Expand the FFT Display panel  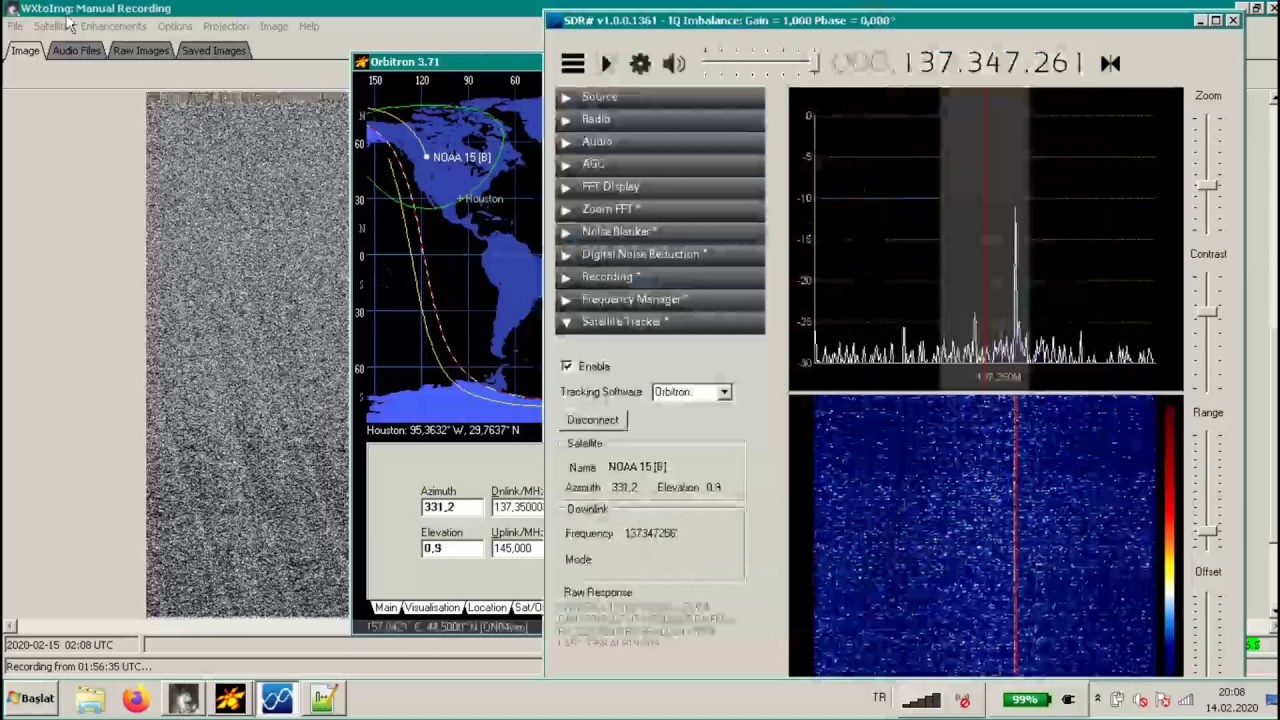tap(660, 187)
